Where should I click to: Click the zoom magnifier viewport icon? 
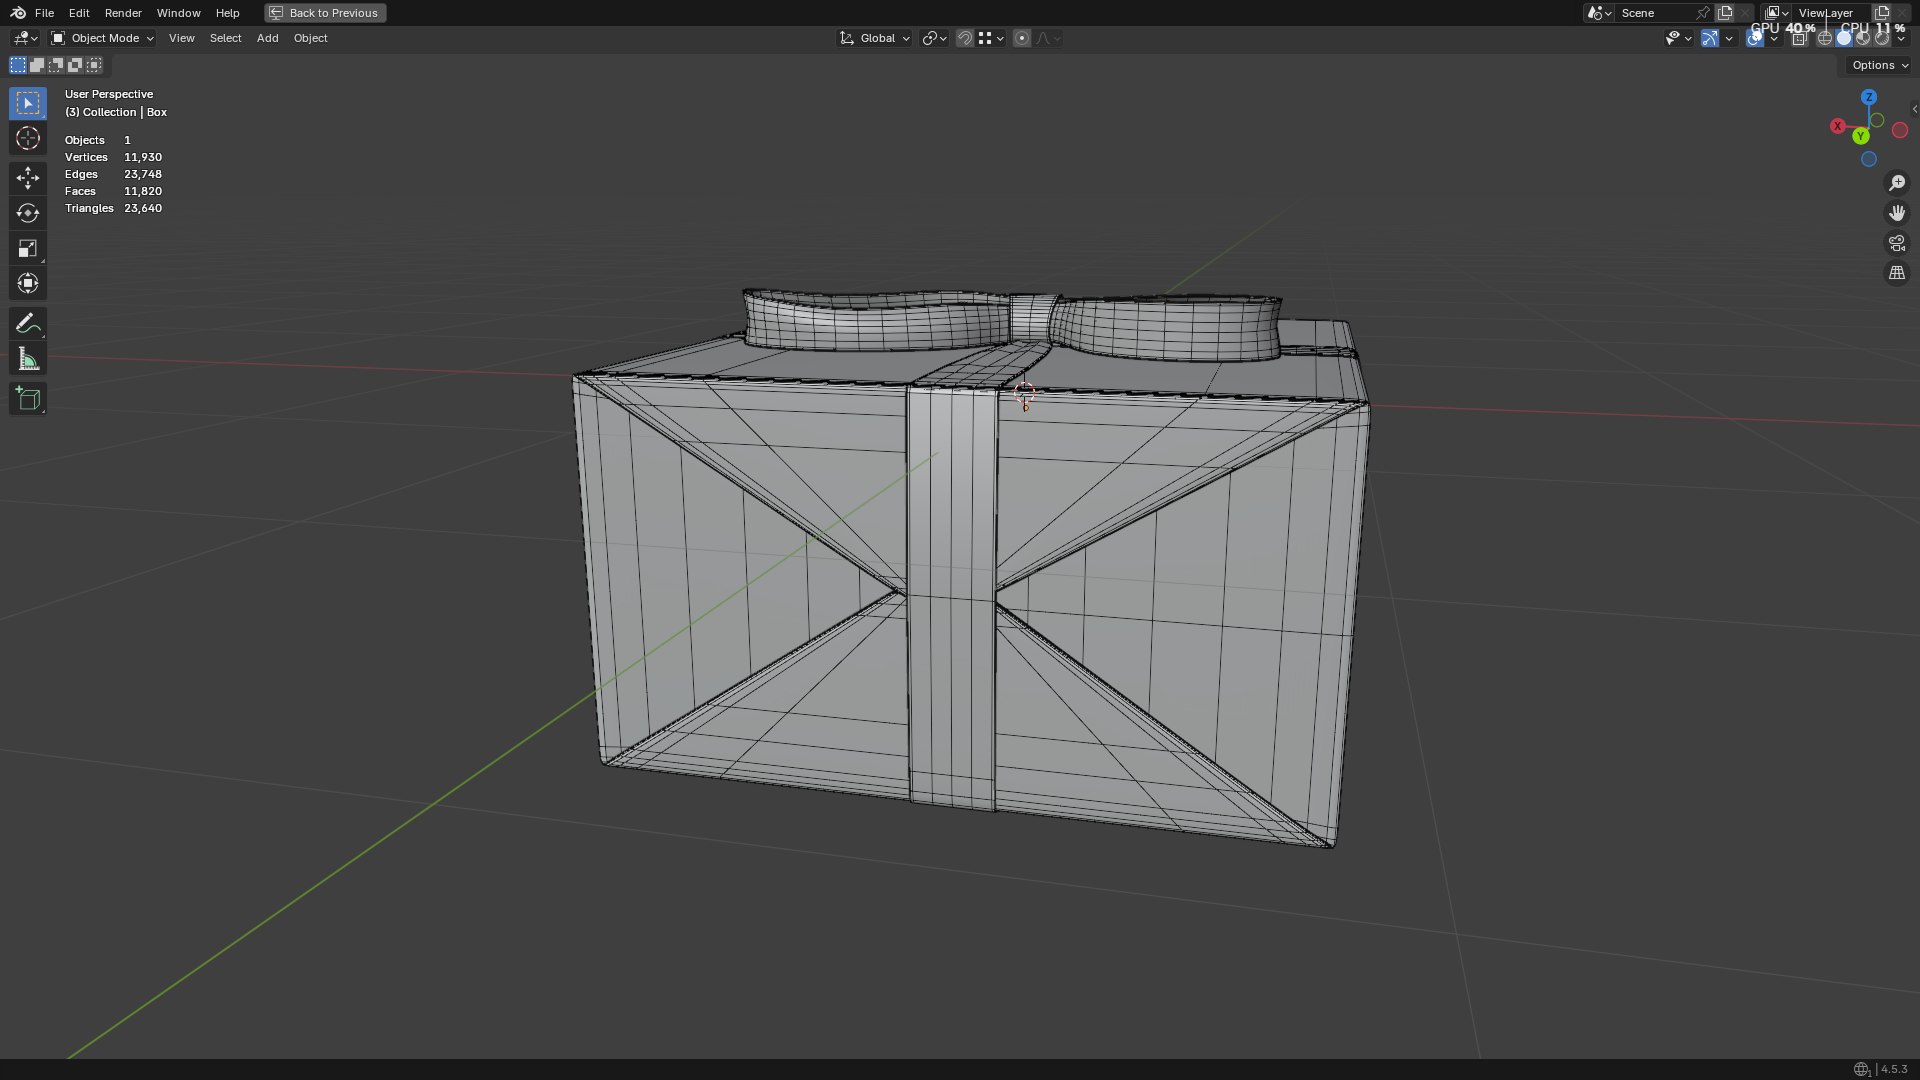tap(1896, 183)
